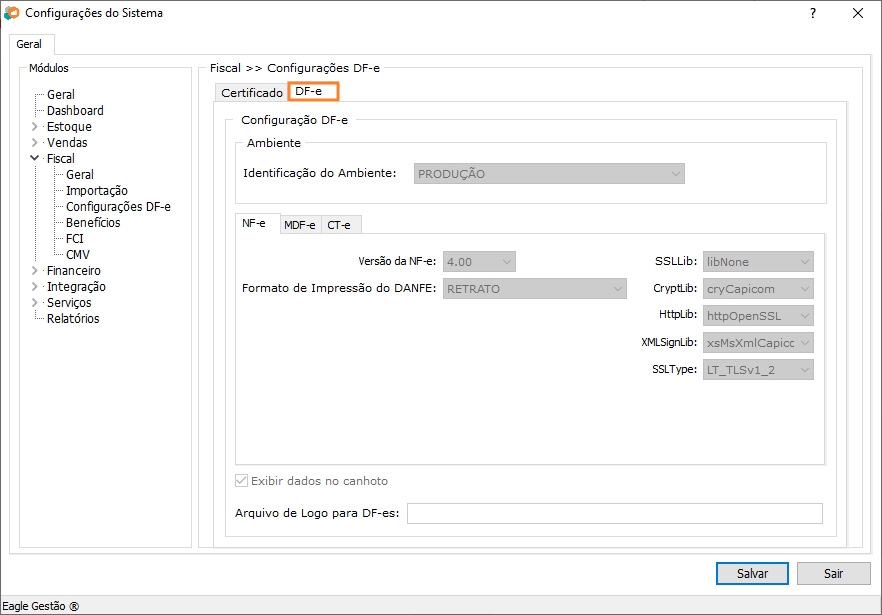Click the help question mark button
This screenshot has height=615, width=882.
(x=813, y=13)
